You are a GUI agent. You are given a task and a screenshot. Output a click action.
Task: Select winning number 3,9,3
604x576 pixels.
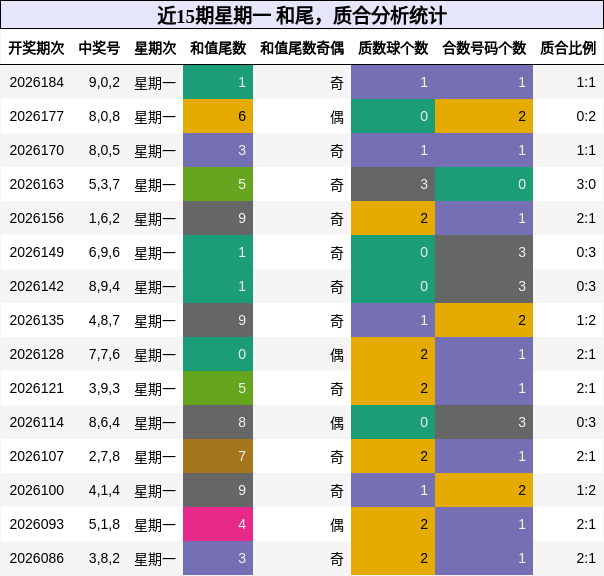click(x=104, y=388)
